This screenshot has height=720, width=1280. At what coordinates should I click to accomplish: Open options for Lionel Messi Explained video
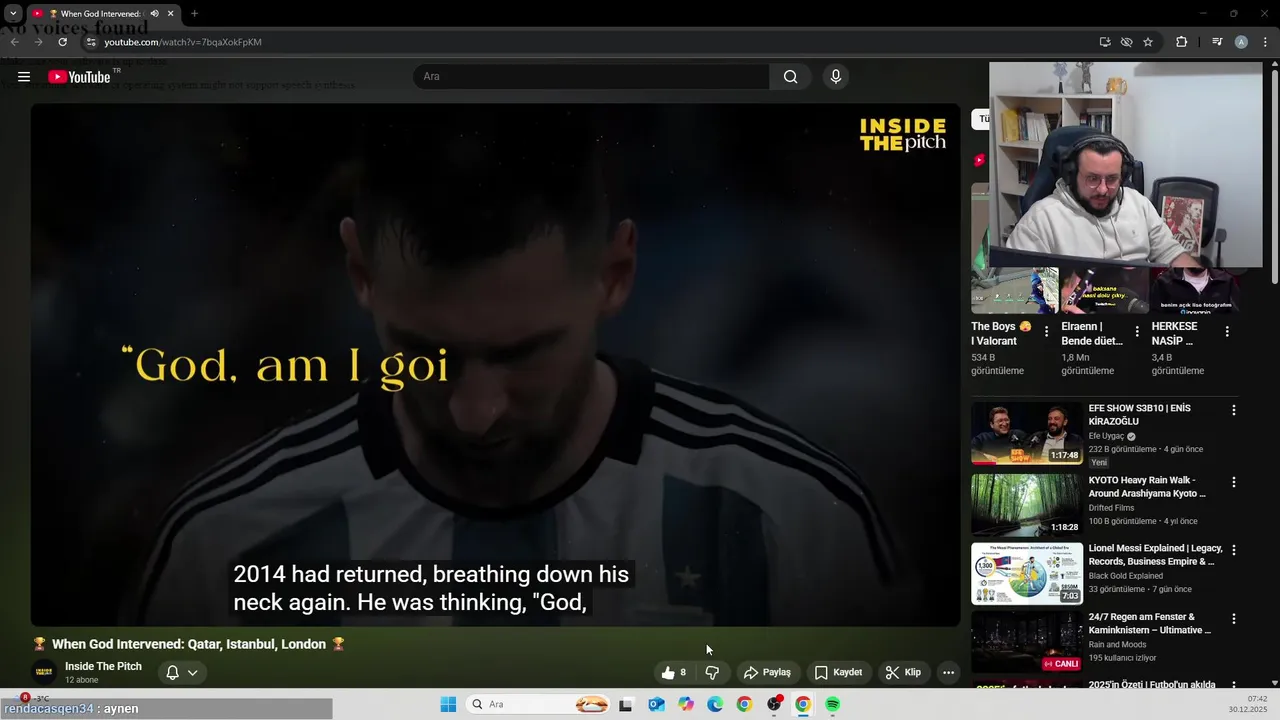pos(1233,550)
